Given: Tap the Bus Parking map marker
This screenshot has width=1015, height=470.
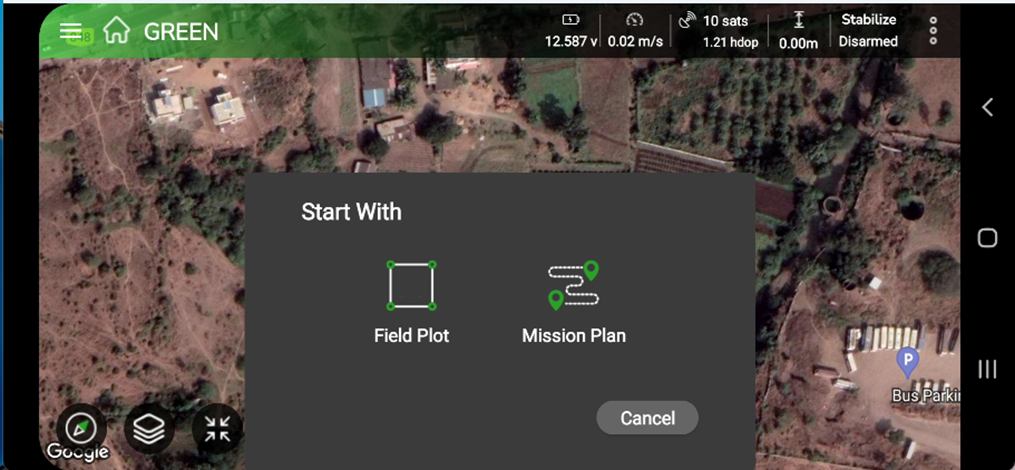Looking at the screenshot, I should coord(908,362).
